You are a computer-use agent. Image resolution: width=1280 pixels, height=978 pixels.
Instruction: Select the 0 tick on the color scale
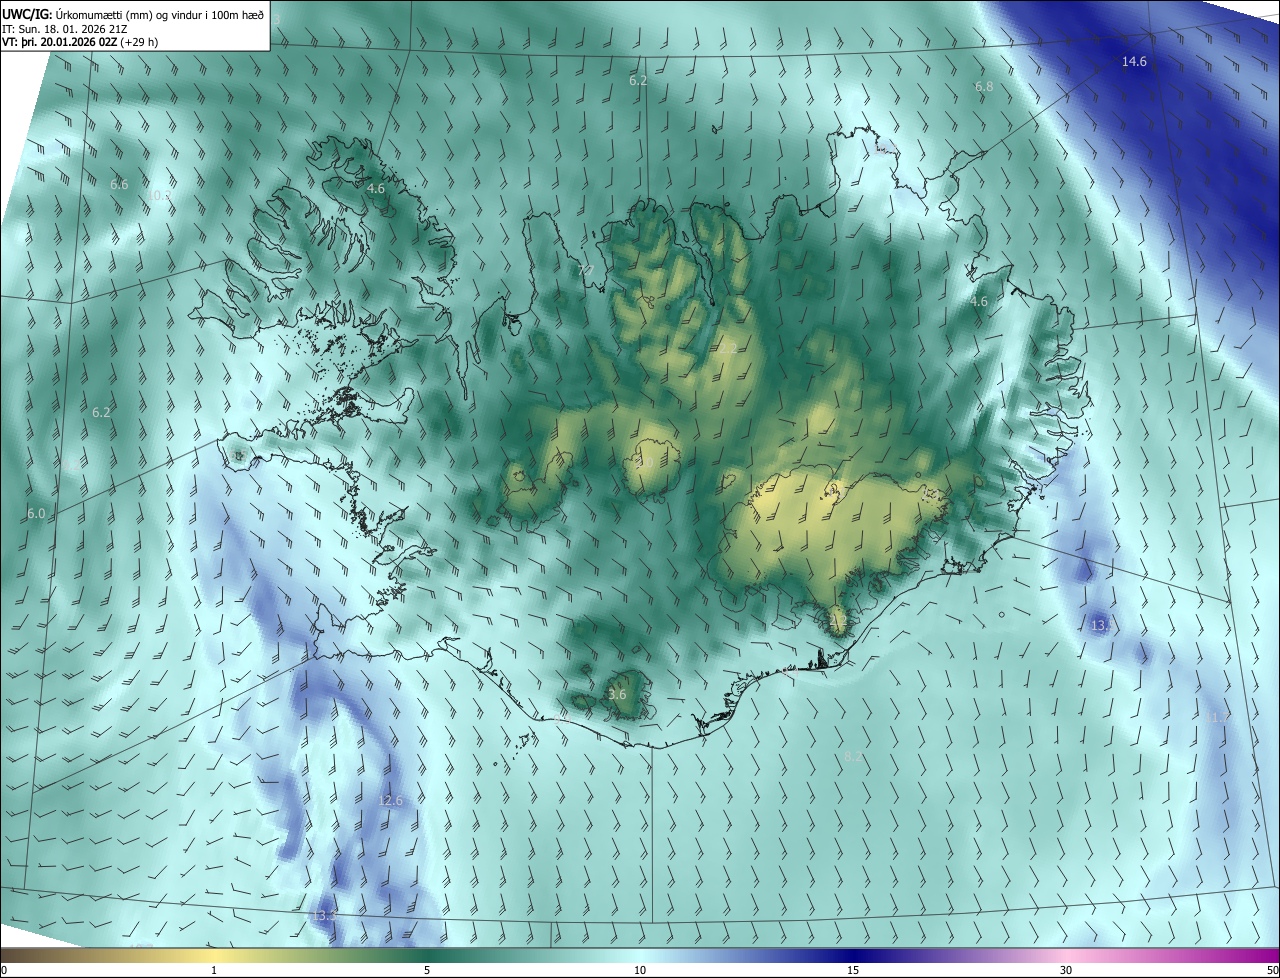[4, 970]
